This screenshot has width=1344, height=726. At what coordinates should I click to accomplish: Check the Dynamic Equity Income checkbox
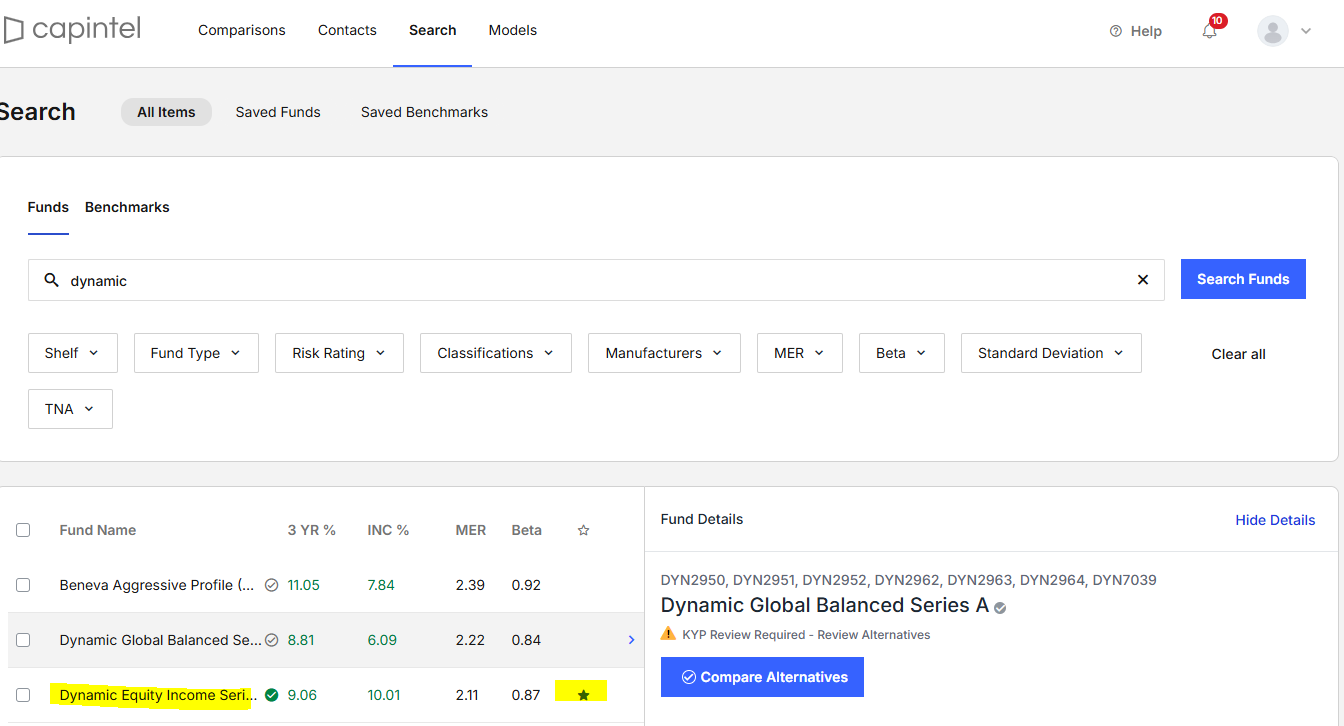(23, 694)
